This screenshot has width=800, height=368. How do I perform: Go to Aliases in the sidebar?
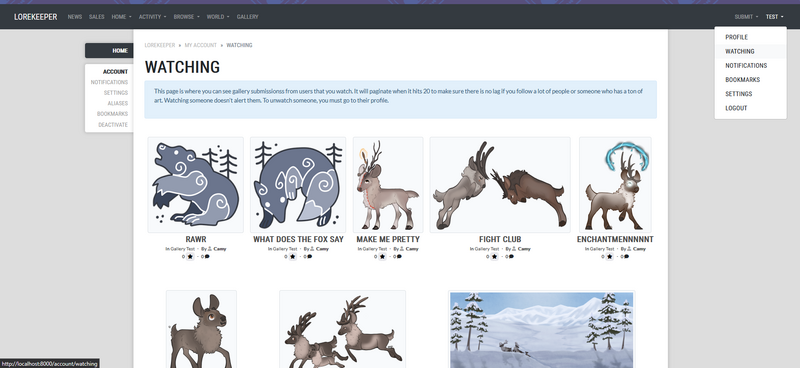point(118,104)
